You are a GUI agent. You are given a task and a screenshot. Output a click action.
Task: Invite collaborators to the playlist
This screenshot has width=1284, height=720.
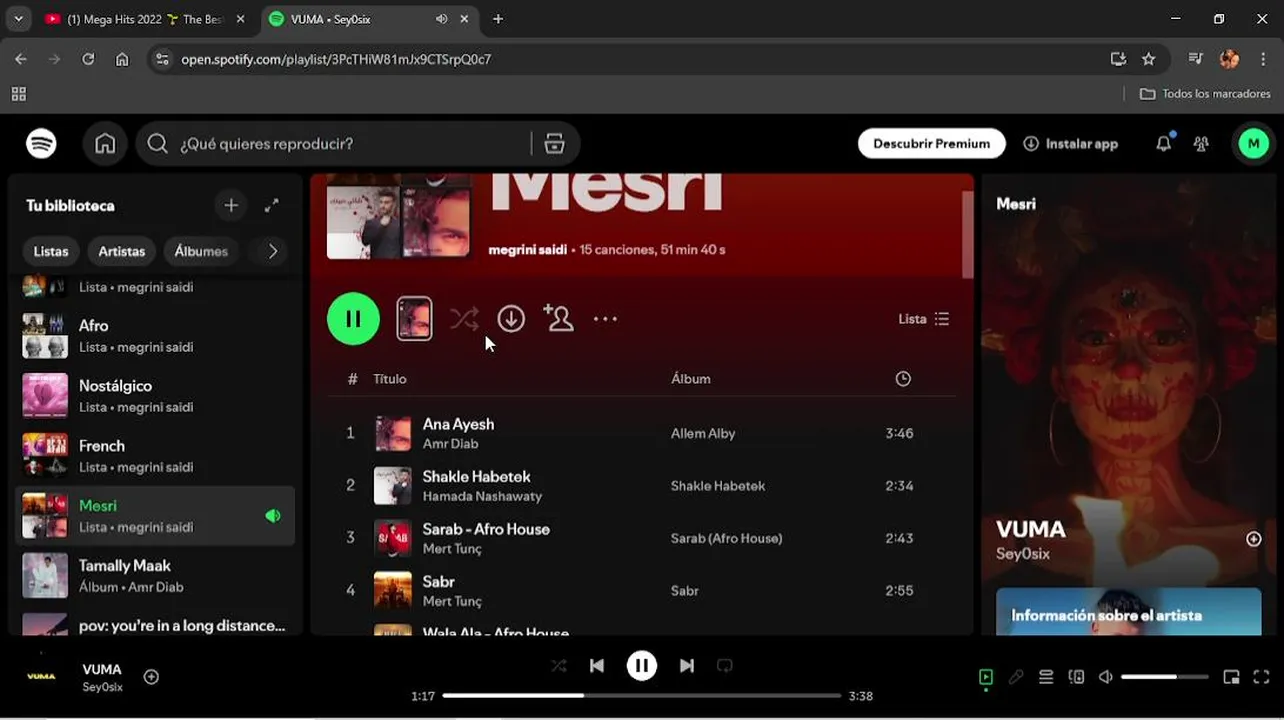tap(558, 318)
